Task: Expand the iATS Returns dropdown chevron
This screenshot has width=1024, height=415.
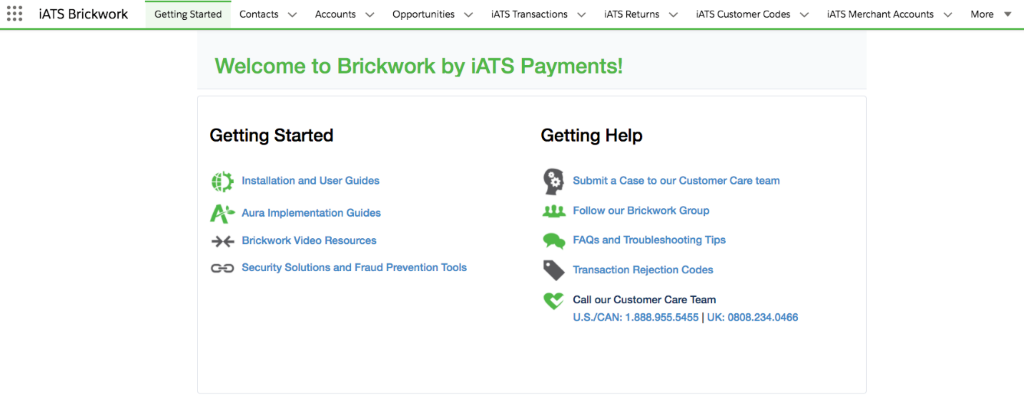Action: (673, 14)
